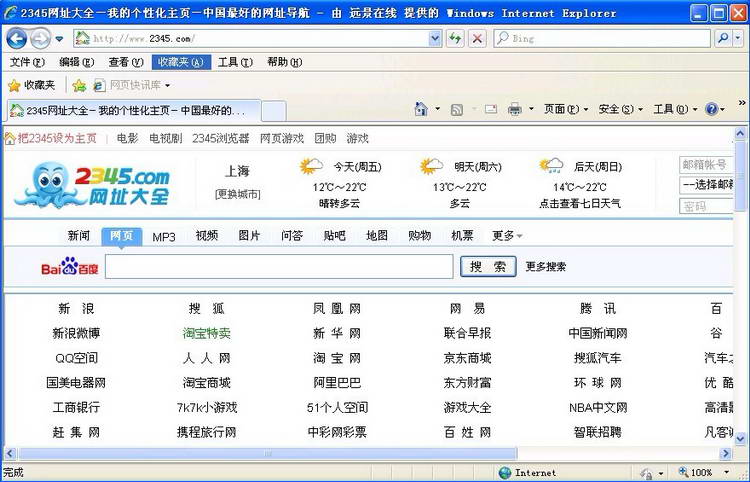The height and width of the screenshot is (482, 750).
Task: Click the 后天 rain weather icon
Action: click(x=551, y=166)
